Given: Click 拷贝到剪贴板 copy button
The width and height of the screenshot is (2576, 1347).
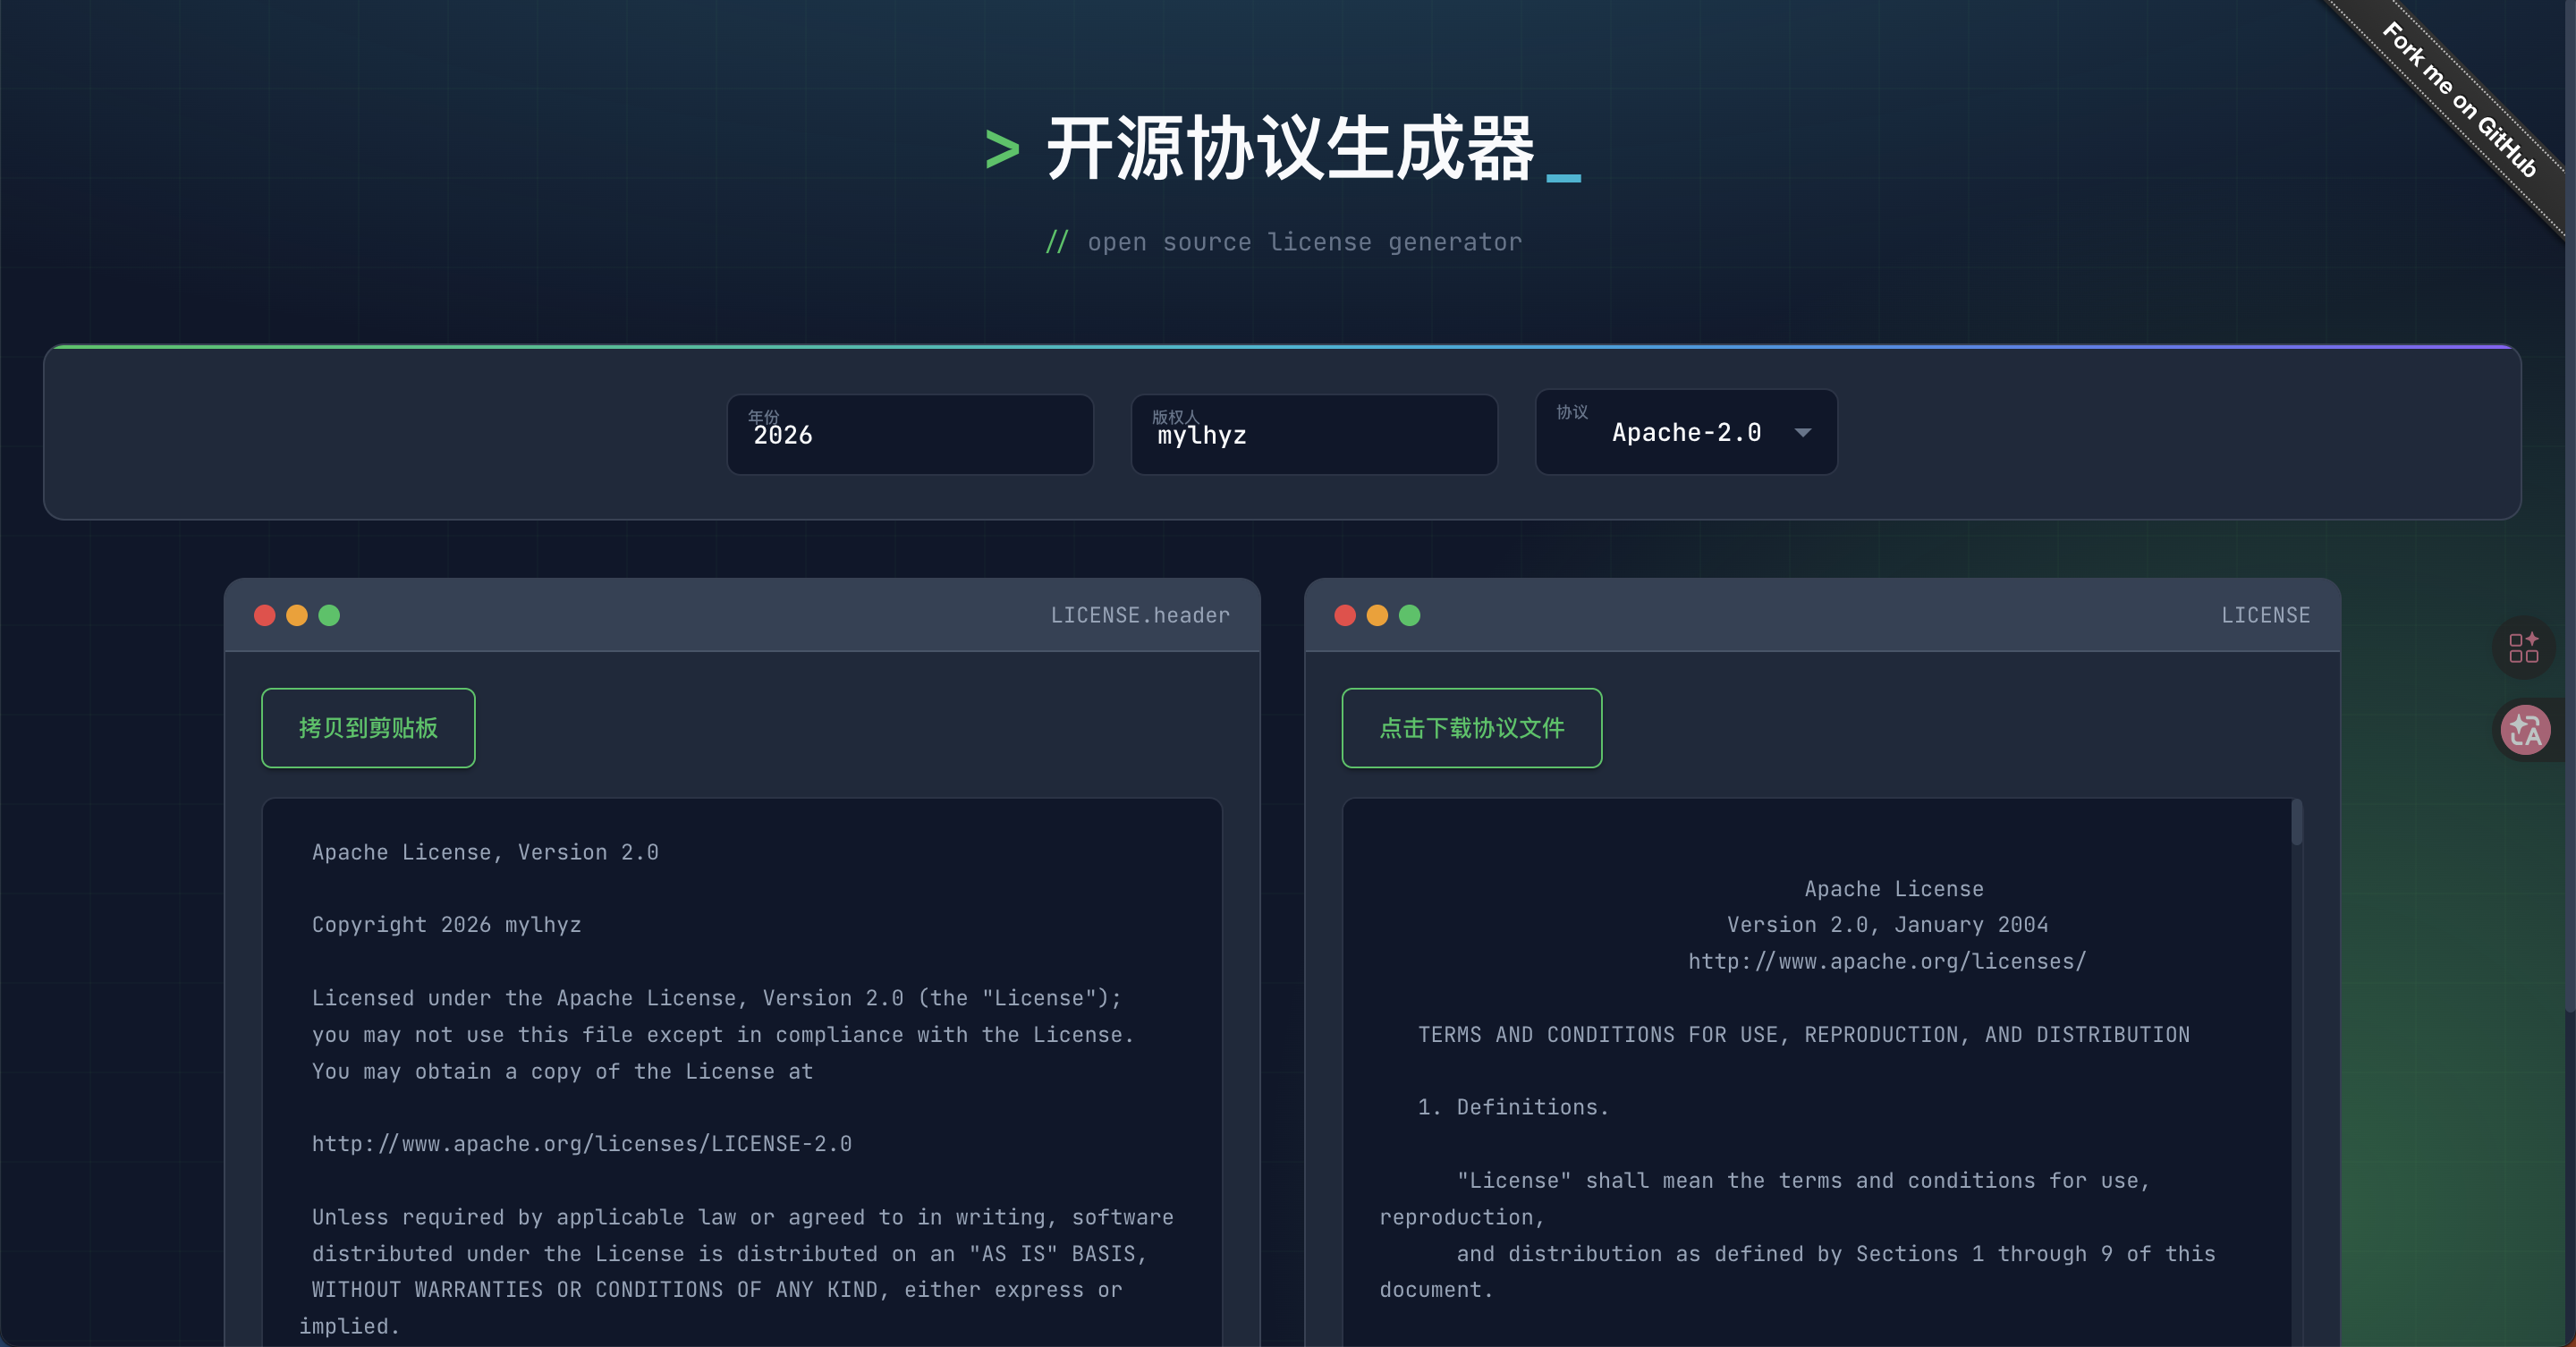Looking at the screenshot, I should tap(368, 728).
